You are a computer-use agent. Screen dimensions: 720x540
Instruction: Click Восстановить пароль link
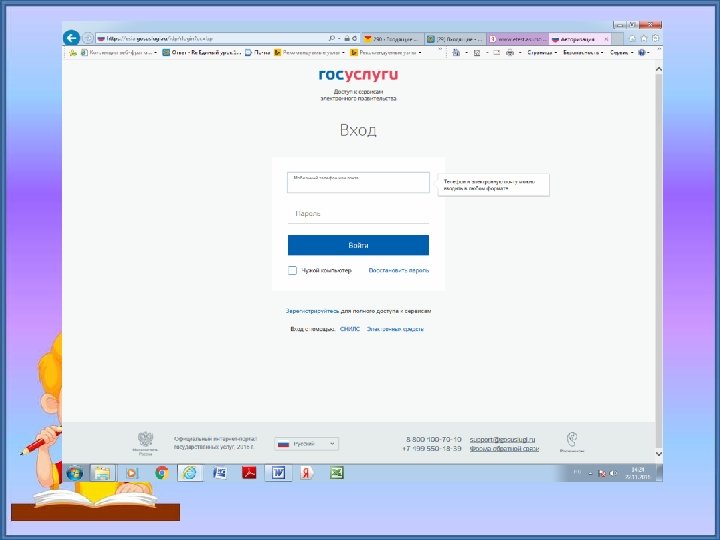coord(399,270)
